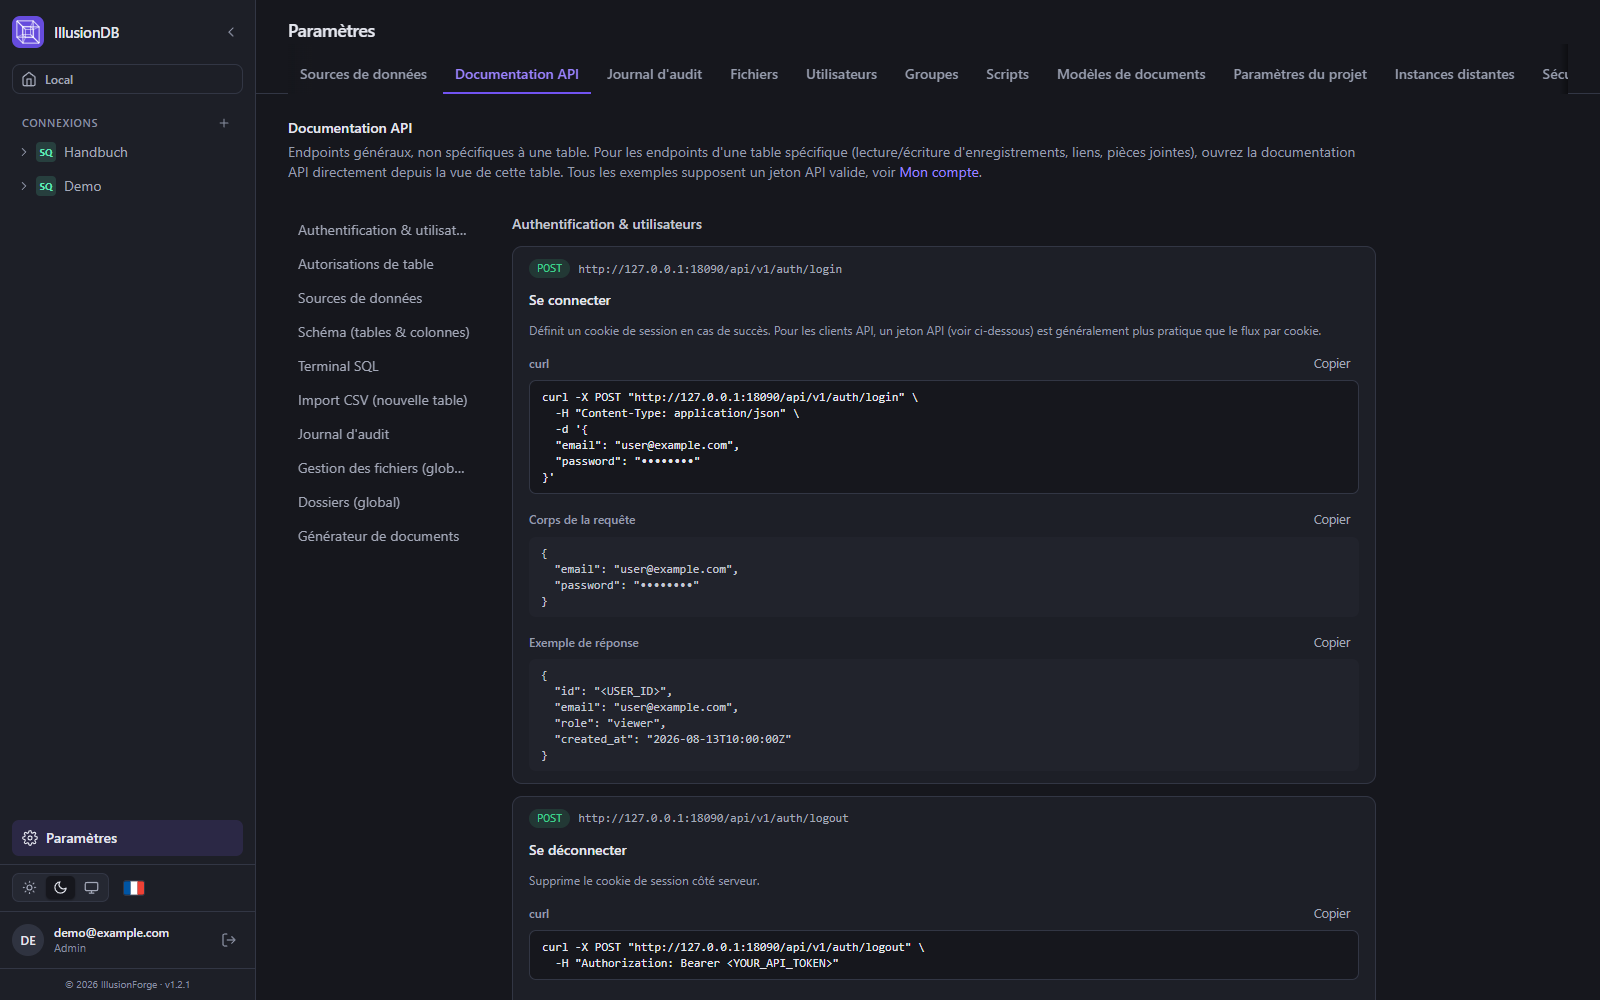Open the Modèles de documents tab
This screenshot has height=1000, width=1600.
coord(1131,74)
